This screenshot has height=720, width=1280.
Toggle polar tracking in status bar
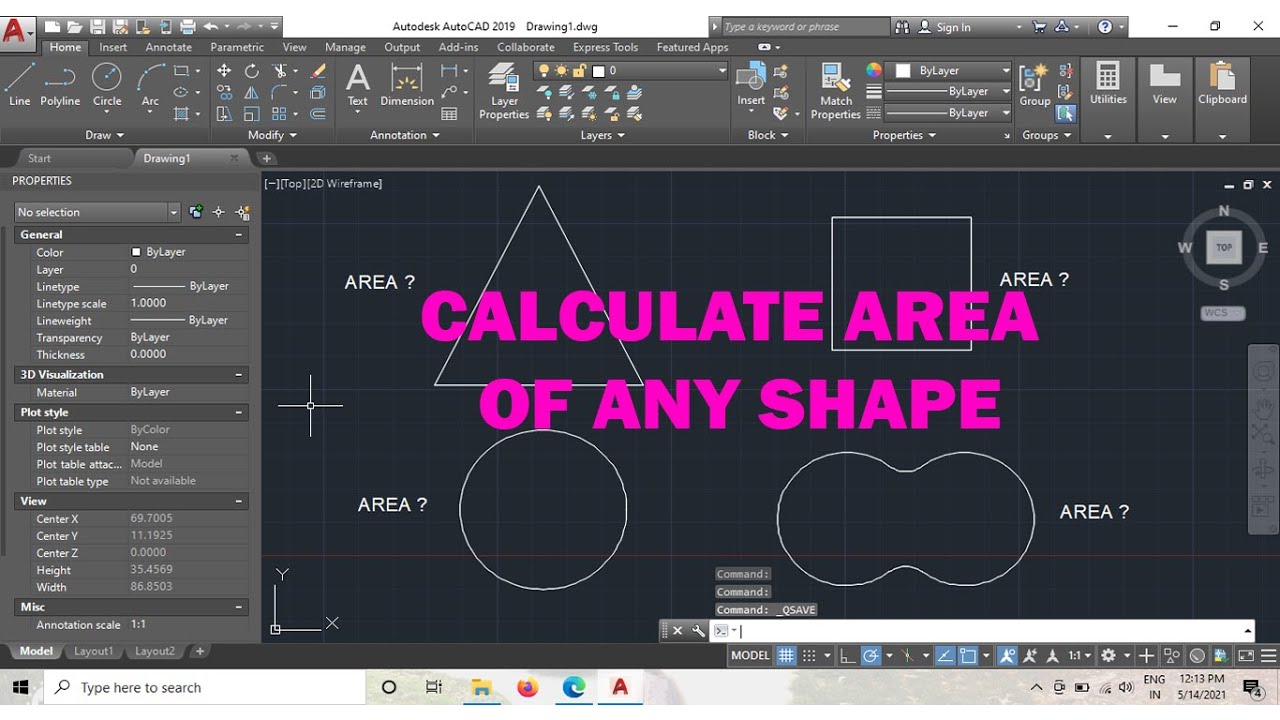click(x=870, y=656)
